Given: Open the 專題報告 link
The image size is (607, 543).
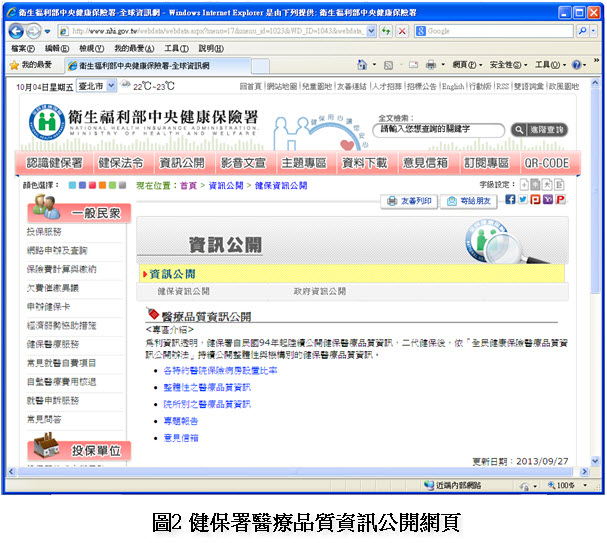Looking at the screenshot, I should tap(181, 421).
